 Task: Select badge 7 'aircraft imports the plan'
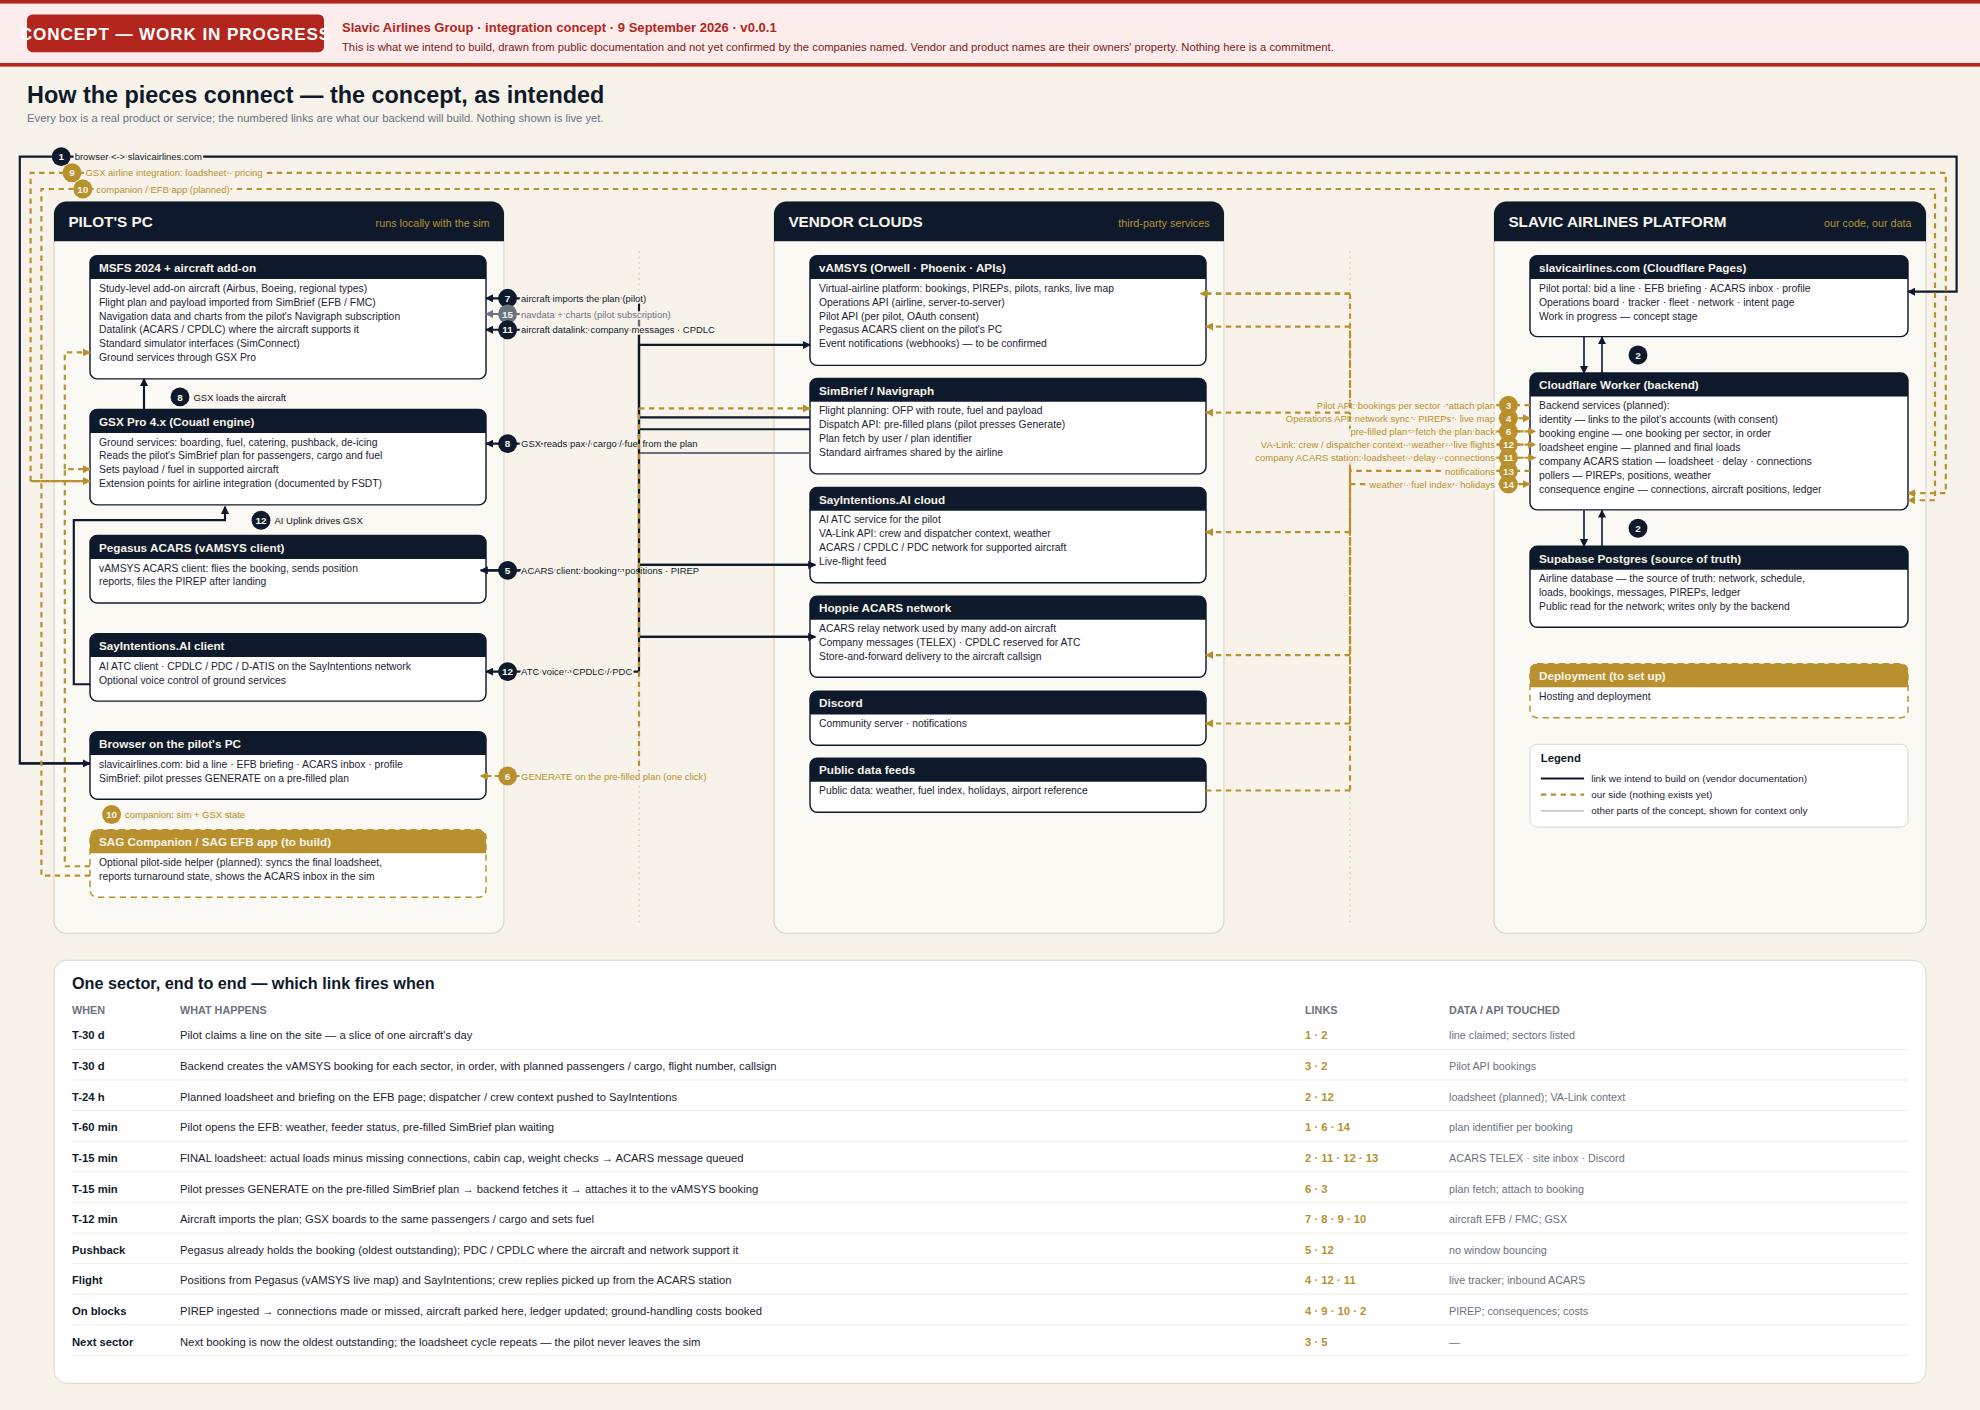click(508, 299)
